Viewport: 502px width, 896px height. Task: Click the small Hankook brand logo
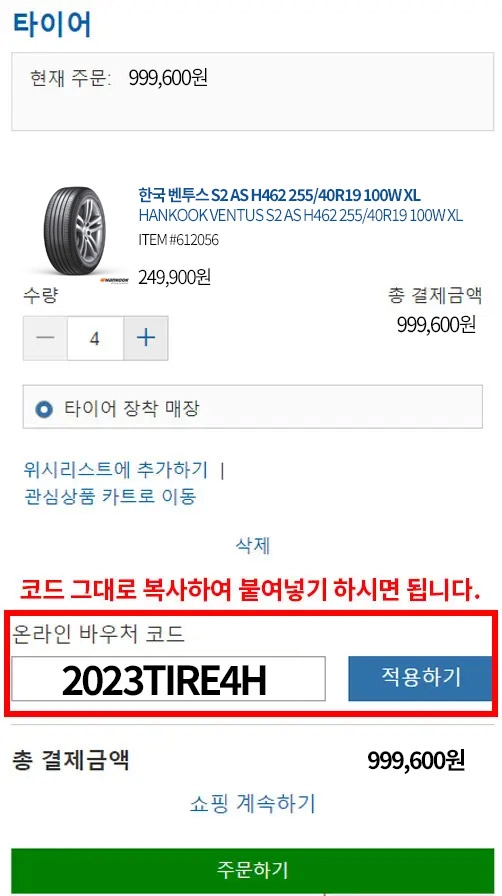(114, 279)
